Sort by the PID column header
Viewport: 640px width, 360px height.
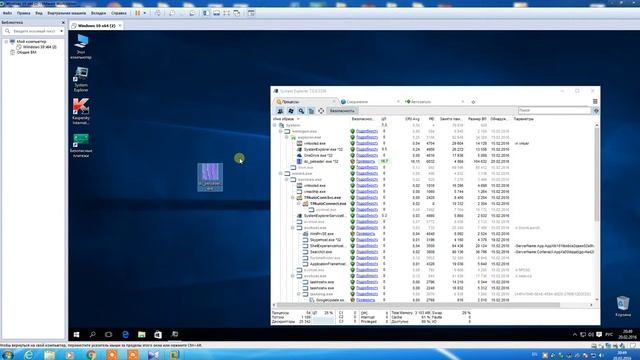pyautogui.click(x=431, y=119)
